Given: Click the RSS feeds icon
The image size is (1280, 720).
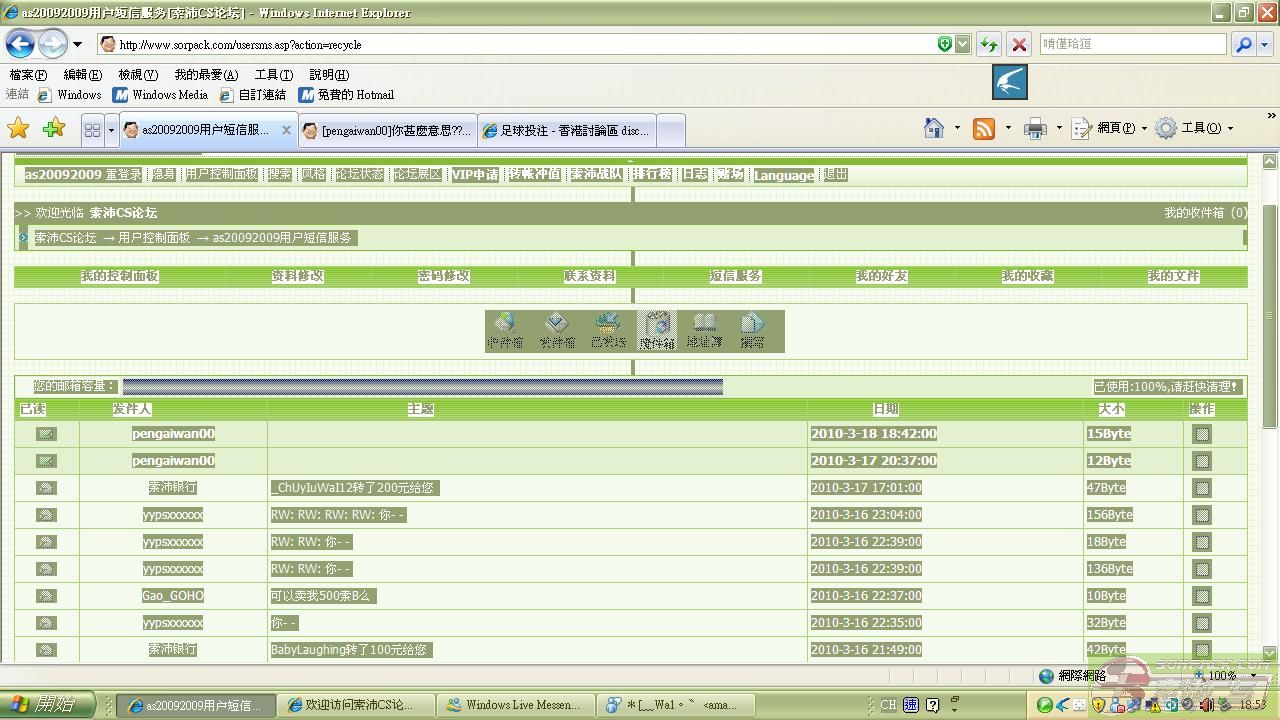Looking at the screenshot, I should point(984,128).
